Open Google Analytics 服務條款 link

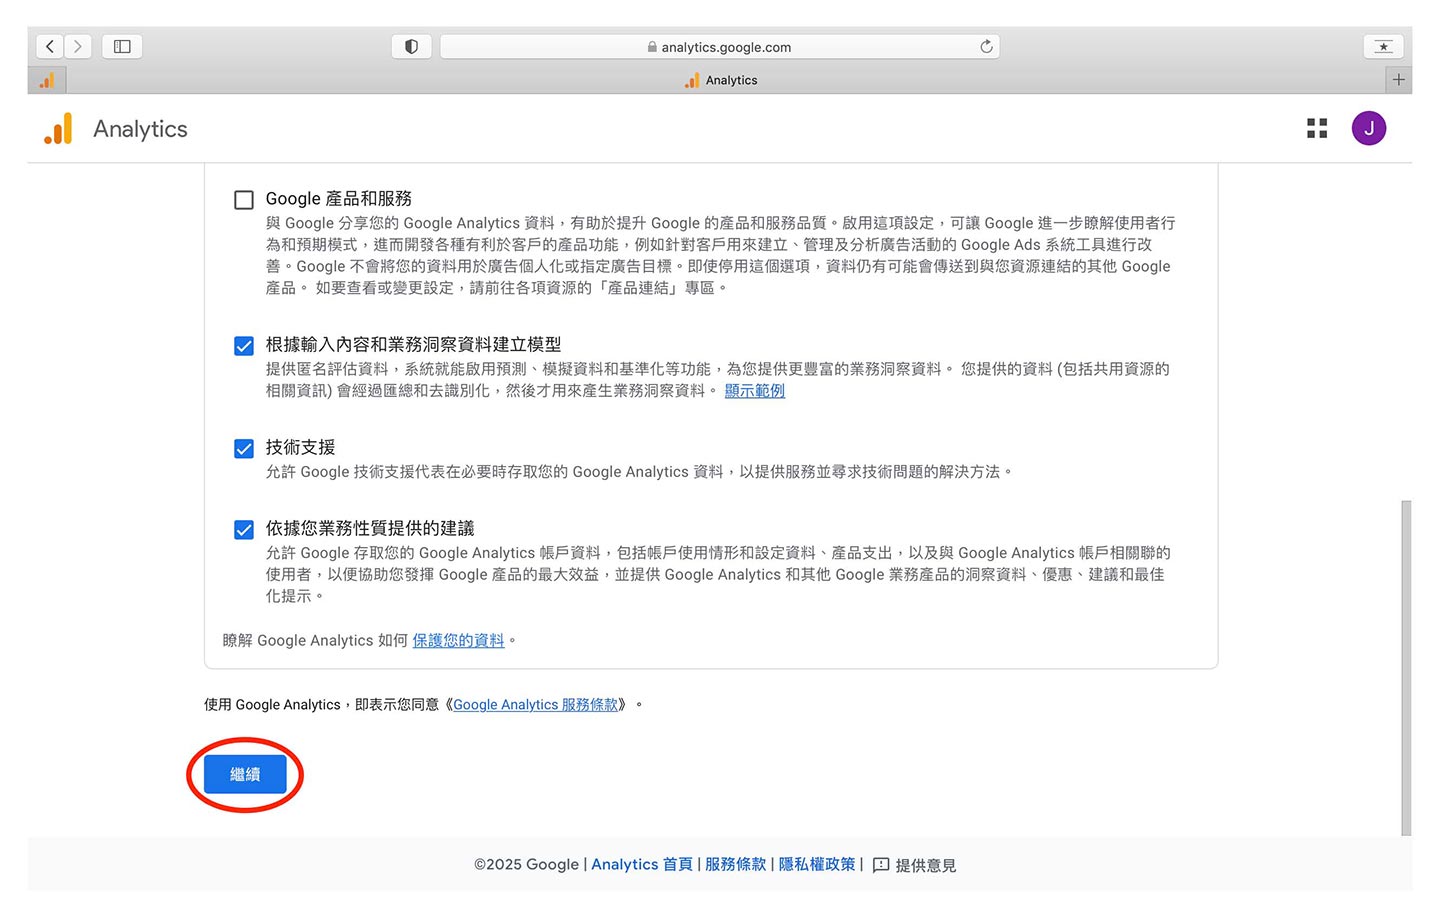(535, 705)
